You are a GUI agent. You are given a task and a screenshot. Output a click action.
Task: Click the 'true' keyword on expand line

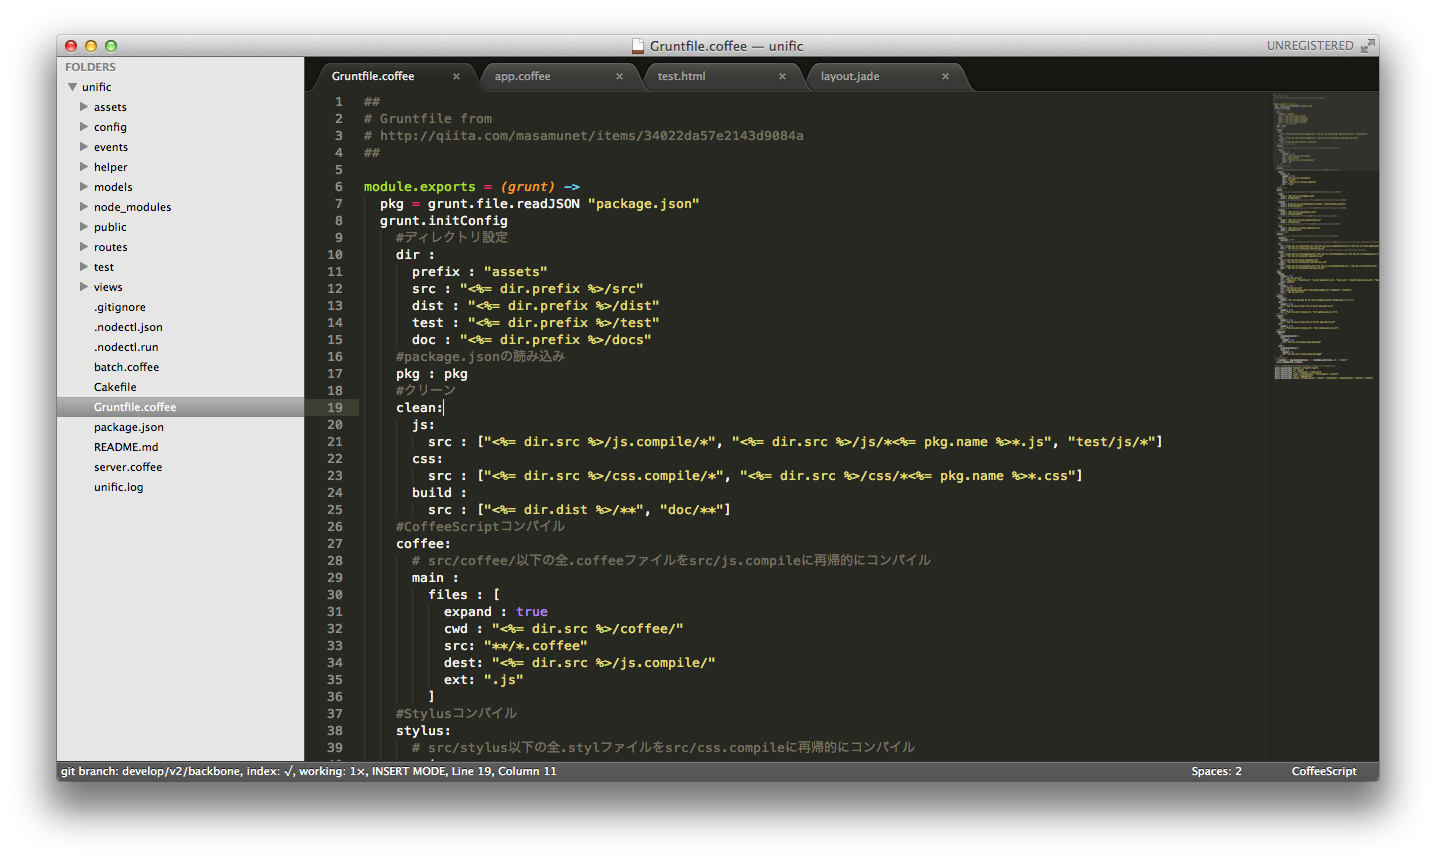tap(532, 611)
